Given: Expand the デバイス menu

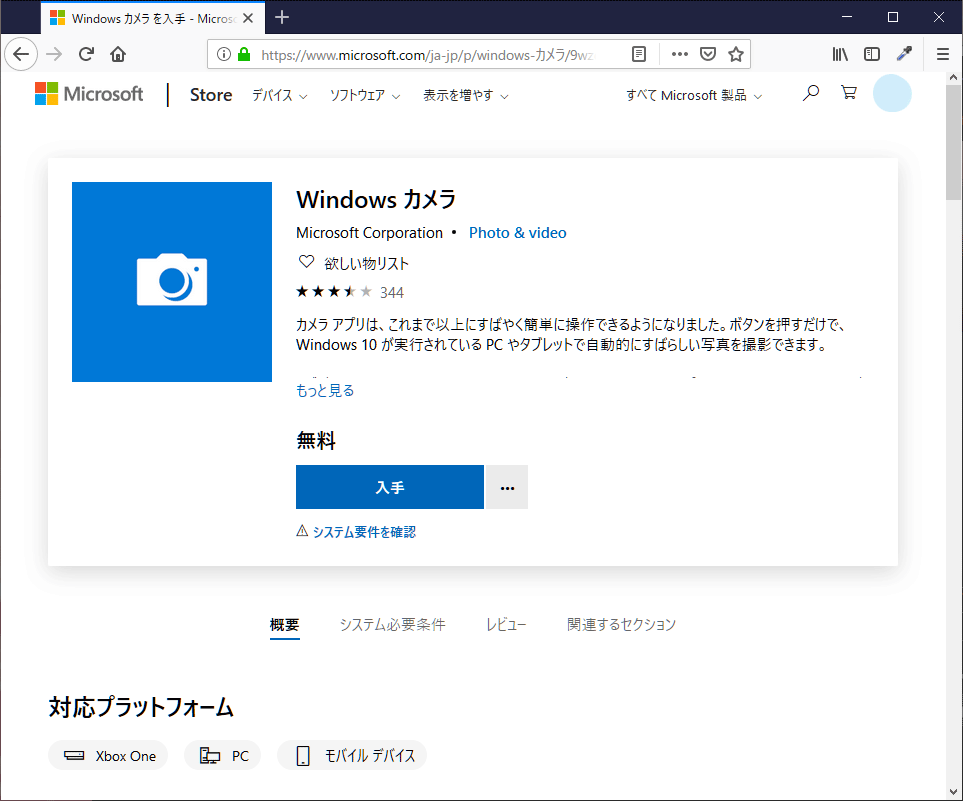Looking at the screenshot, I should click(x=279, y=95).
